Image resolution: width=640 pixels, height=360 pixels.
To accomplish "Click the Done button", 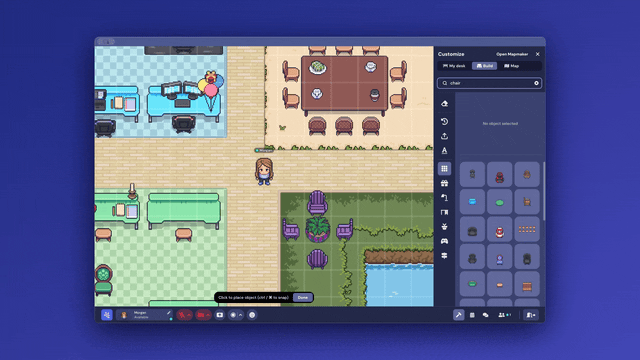I will [303, 298].
